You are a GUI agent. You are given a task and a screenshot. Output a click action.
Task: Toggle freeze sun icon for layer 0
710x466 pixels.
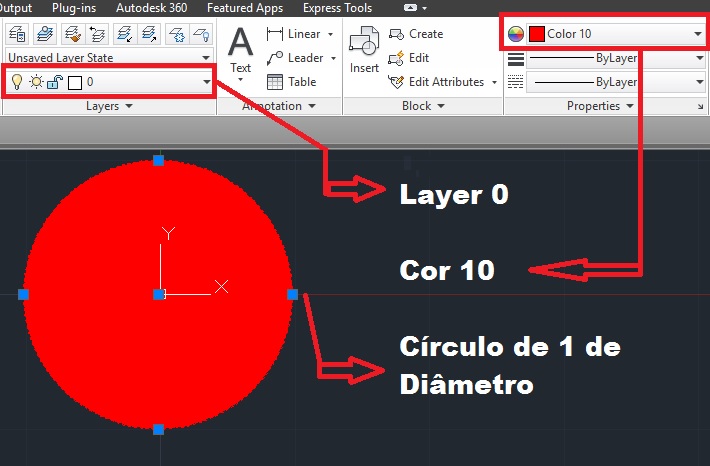click(35, 81)
